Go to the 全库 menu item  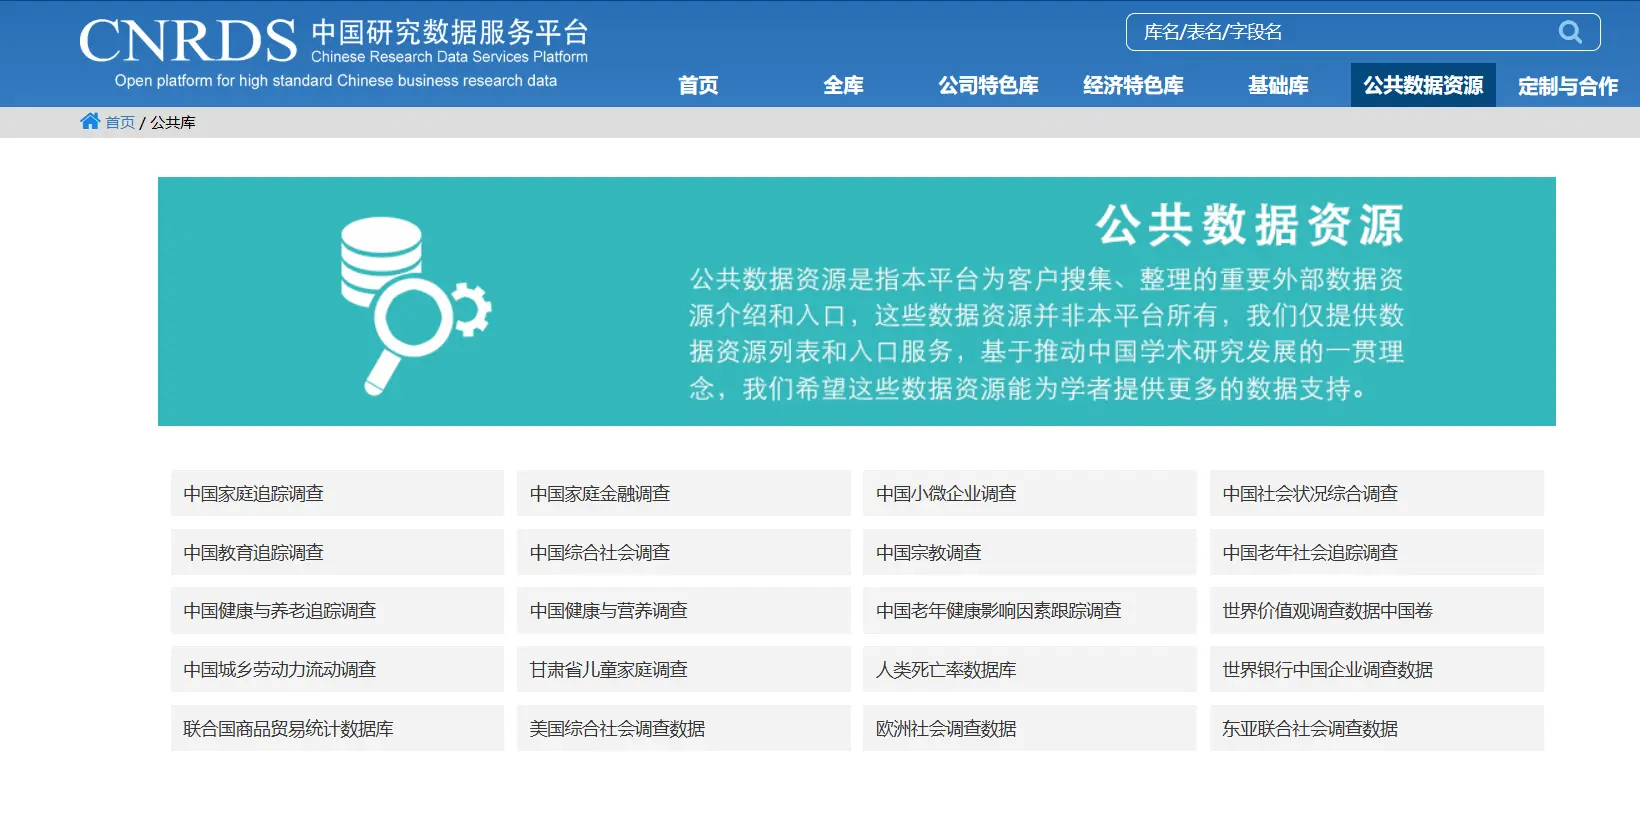click(843, 86)
